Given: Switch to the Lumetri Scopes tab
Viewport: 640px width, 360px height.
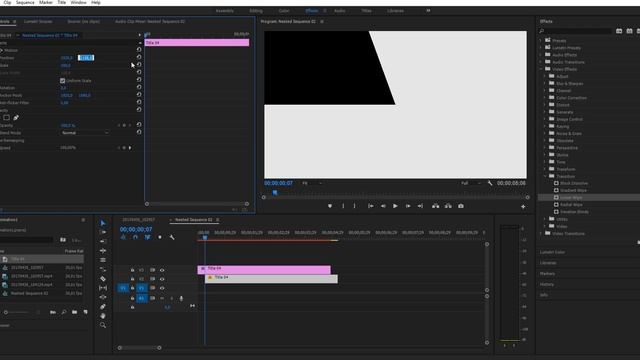Looking at the screenshot, I should click(x=38, y=21).
